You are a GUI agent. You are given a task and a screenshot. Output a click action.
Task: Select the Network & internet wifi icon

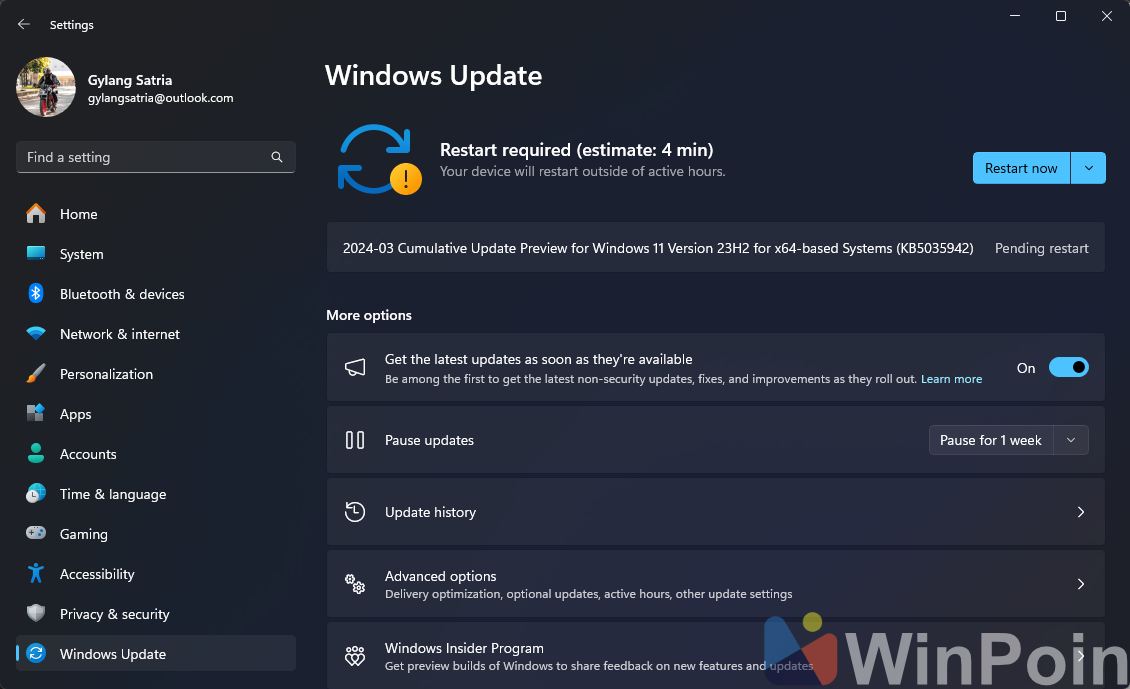(x=36, y=334)
